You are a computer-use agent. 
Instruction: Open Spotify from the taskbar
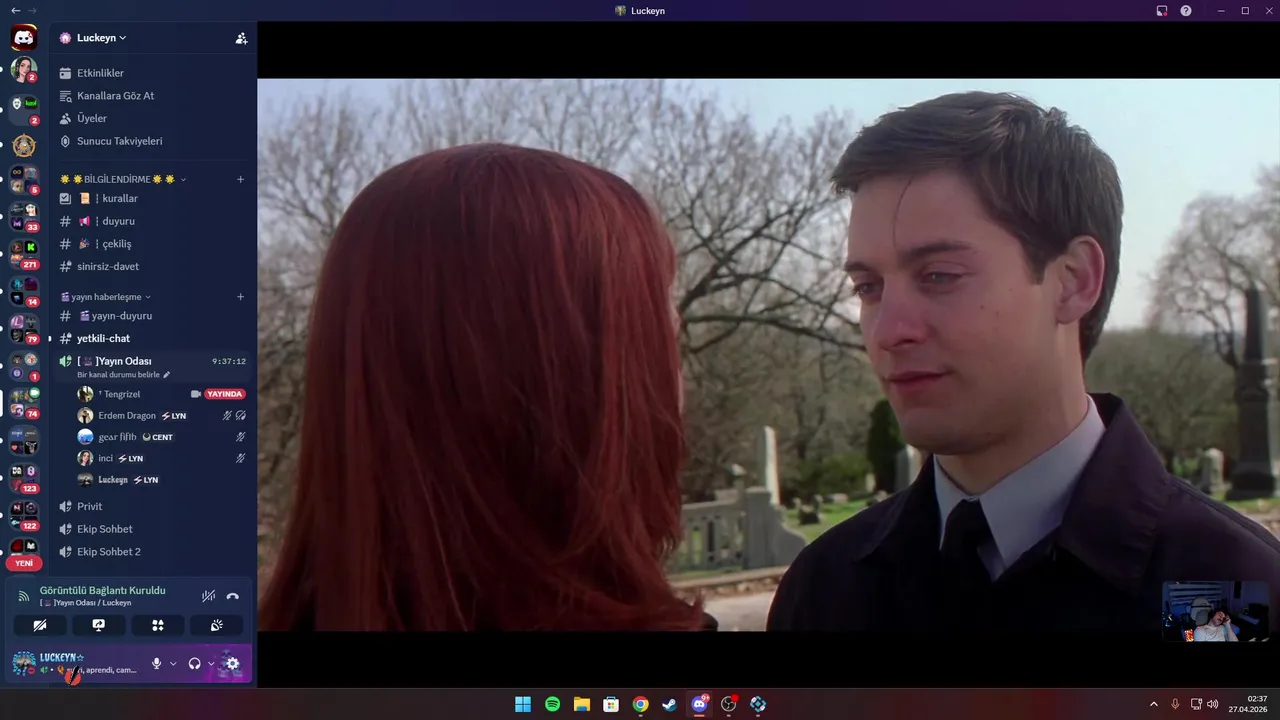pyautogui.click(x=552, y=704)
